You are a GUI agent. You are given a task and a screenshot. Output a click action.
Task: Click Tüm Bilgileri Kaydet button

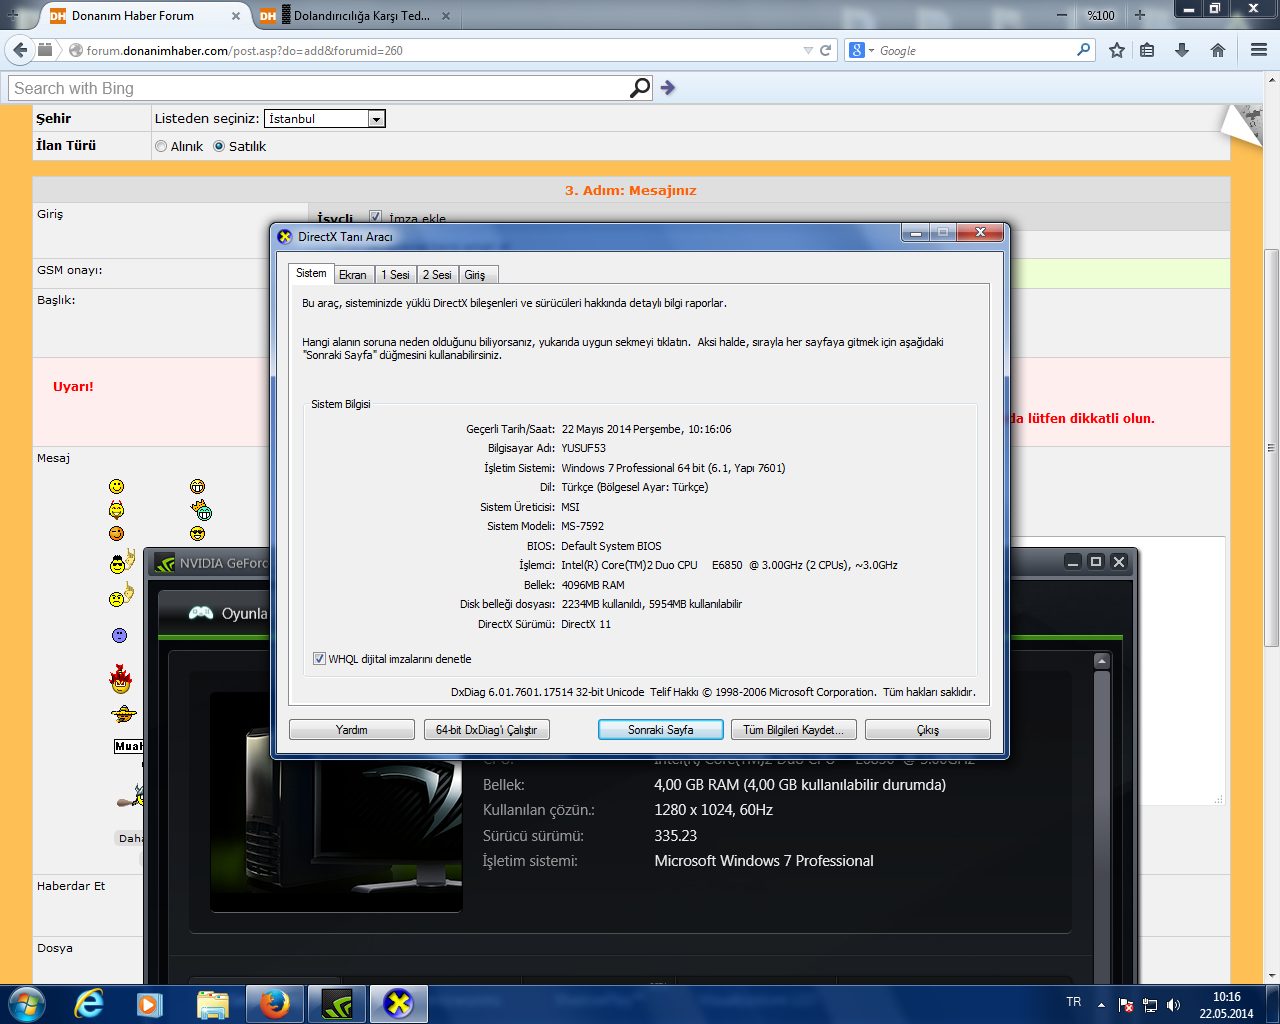[x=793, y=730]
